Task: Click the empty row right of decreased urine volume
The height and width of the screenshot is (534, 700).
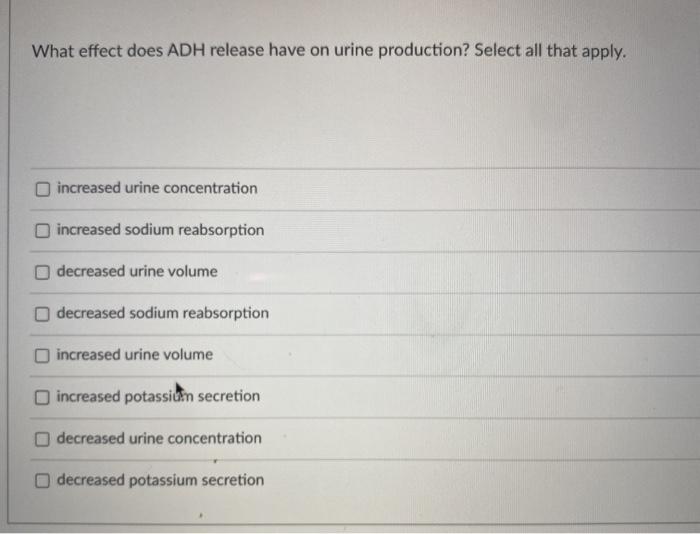Action: (x=458, y=272)
